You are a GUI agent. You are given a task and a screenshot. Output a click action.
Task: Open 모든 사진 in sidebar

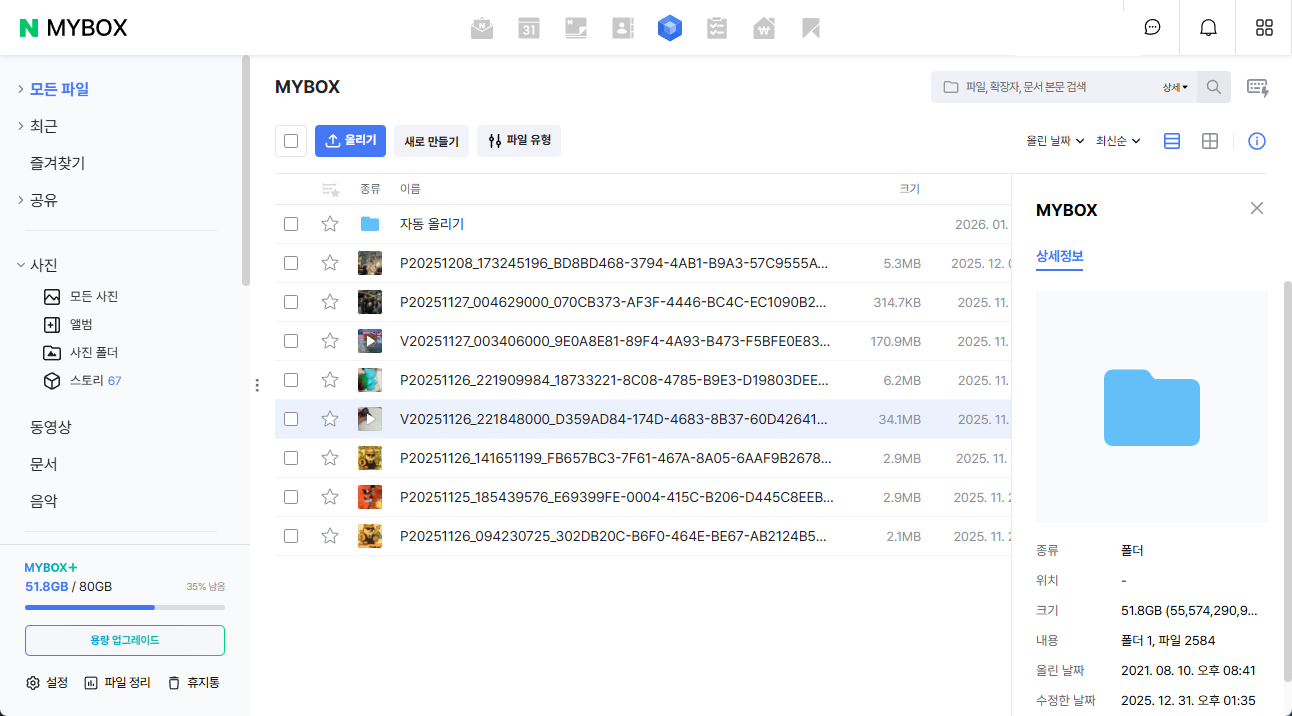(81, 297)
